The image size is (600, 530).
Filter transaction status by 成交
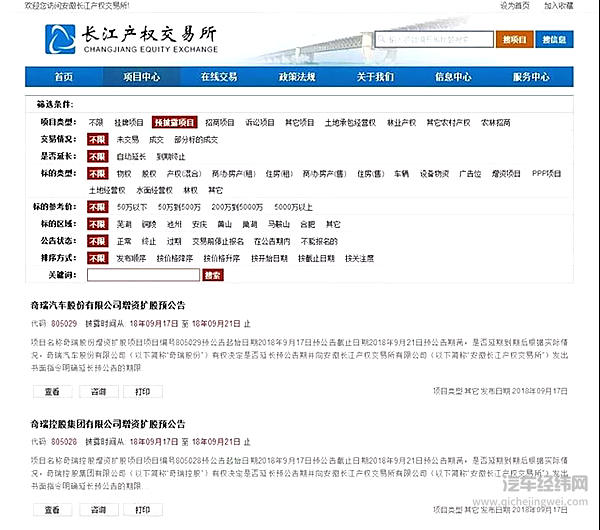(x=156, y=140)
